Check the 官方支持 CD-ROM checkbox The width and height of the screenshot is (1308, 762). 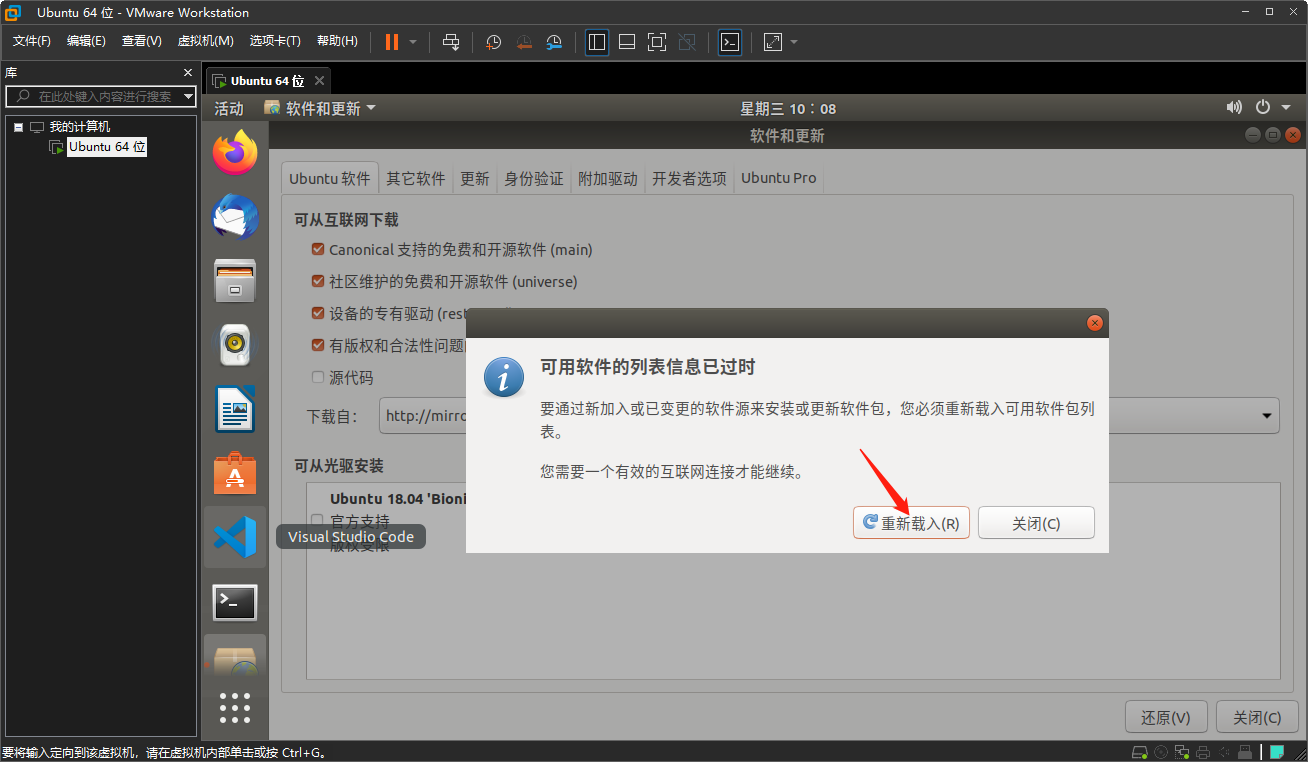click(317, 520)
